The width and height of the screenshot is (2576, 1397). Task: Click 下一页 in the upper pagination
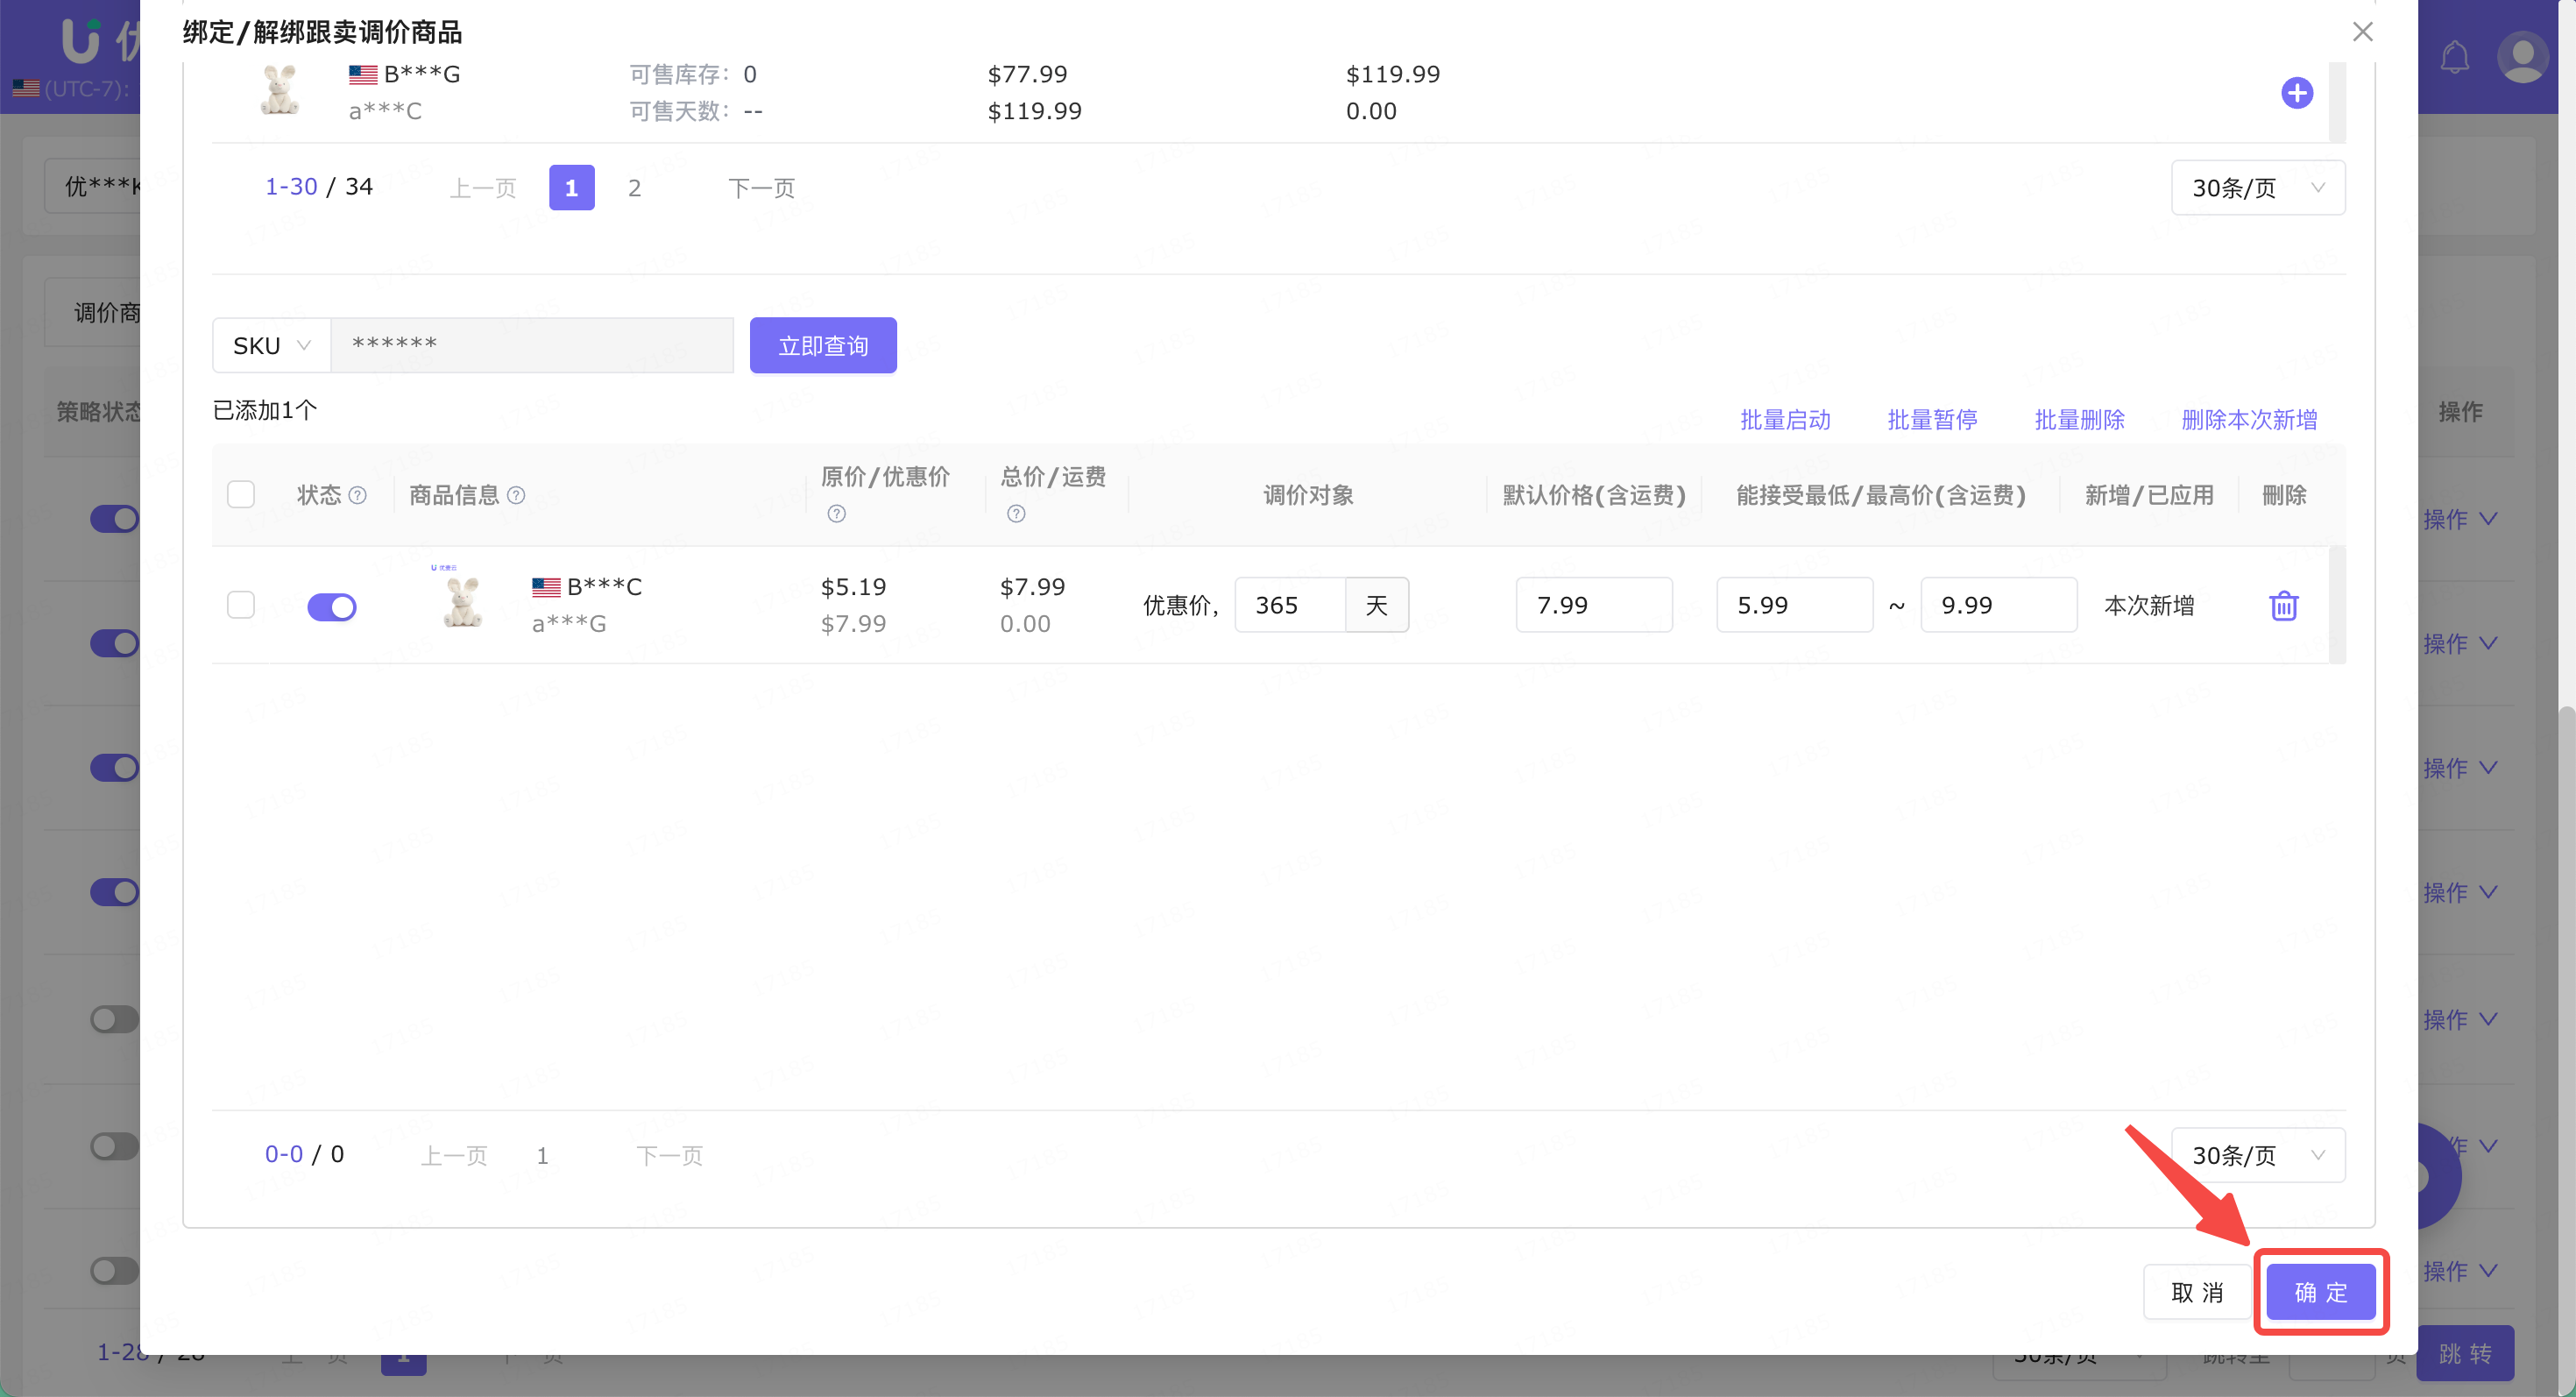[761, 188]
